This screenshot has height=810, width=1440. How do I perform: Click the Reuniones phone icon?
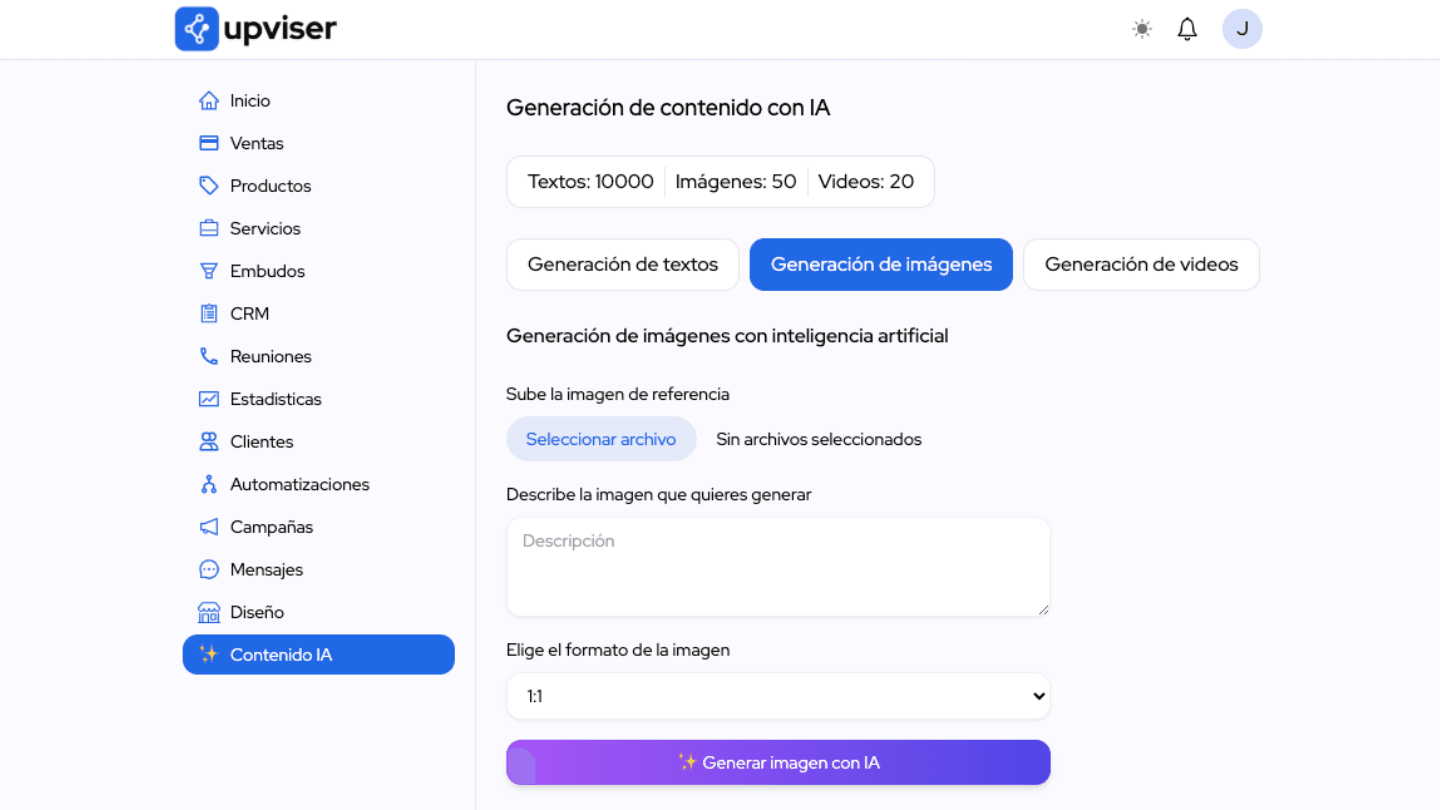209,356
